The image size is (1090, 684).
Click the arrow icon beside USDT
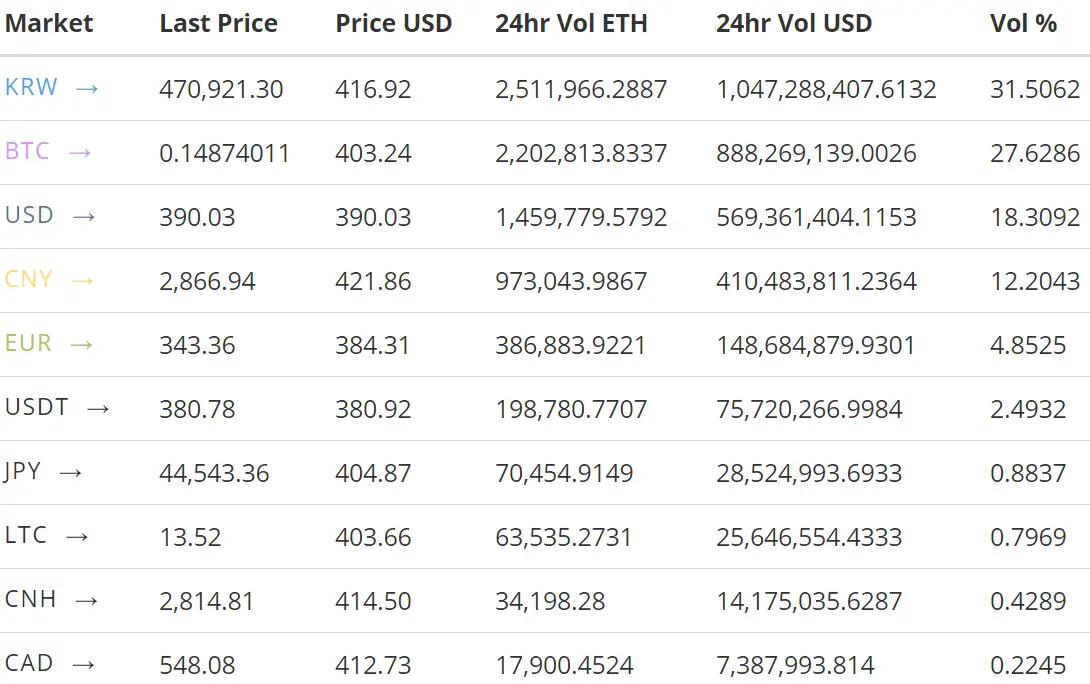tap(98, 409)
